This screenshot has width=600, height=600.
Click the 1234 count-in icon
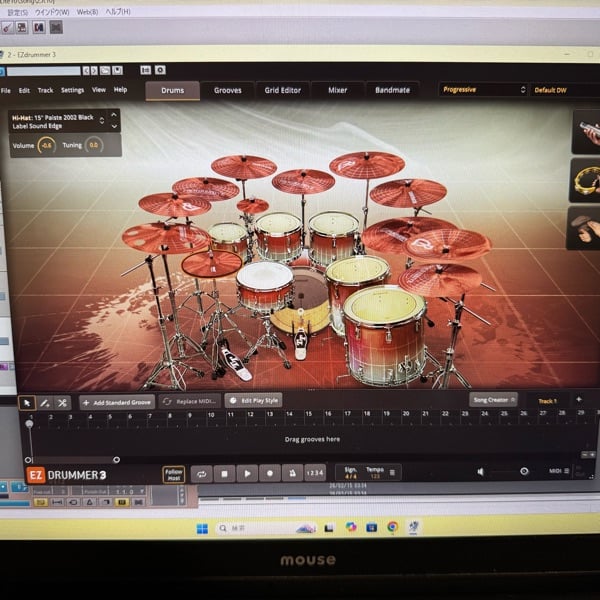(315, 473)
